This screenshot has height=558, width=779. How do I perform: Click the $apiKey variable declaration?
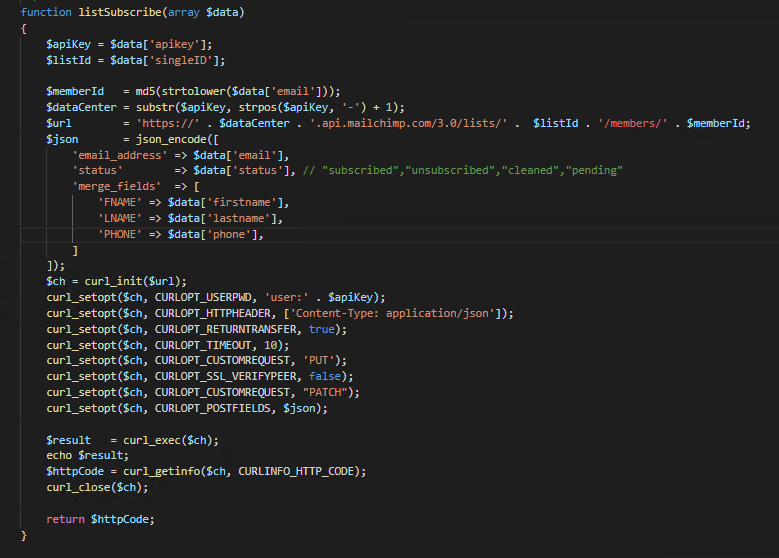[x=69, y=45]
